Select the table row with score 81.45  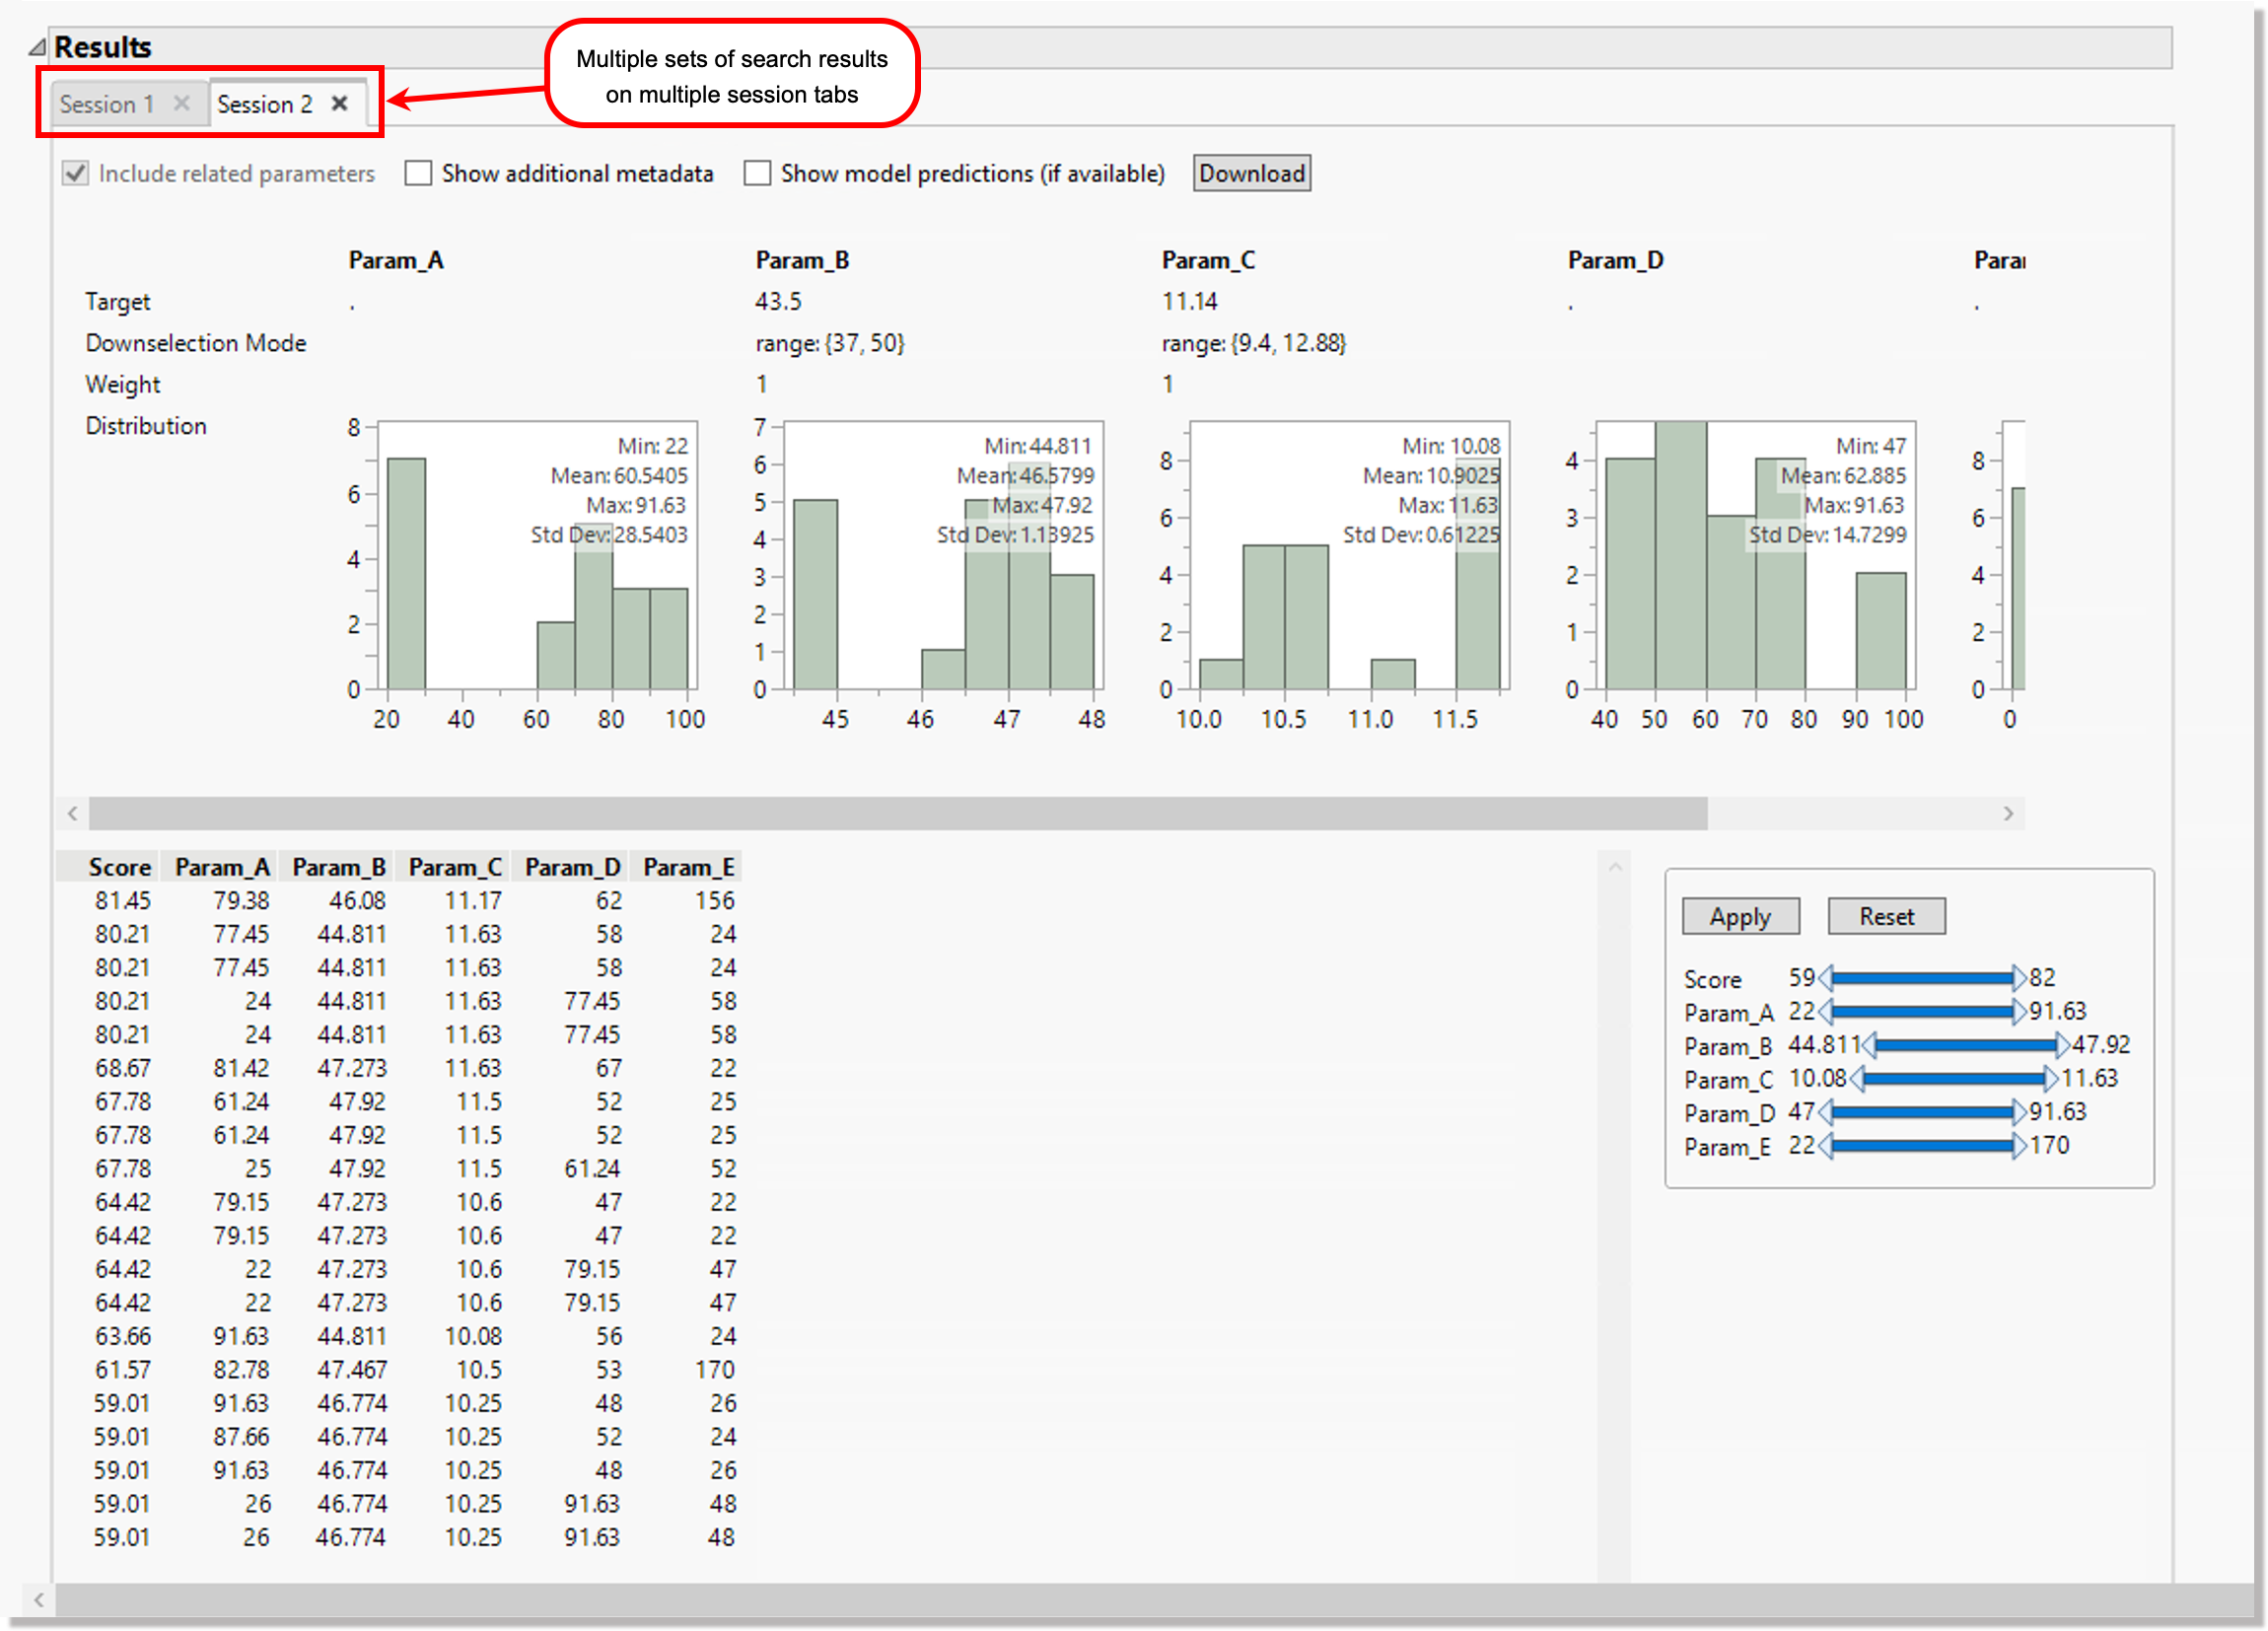point(398,901)
